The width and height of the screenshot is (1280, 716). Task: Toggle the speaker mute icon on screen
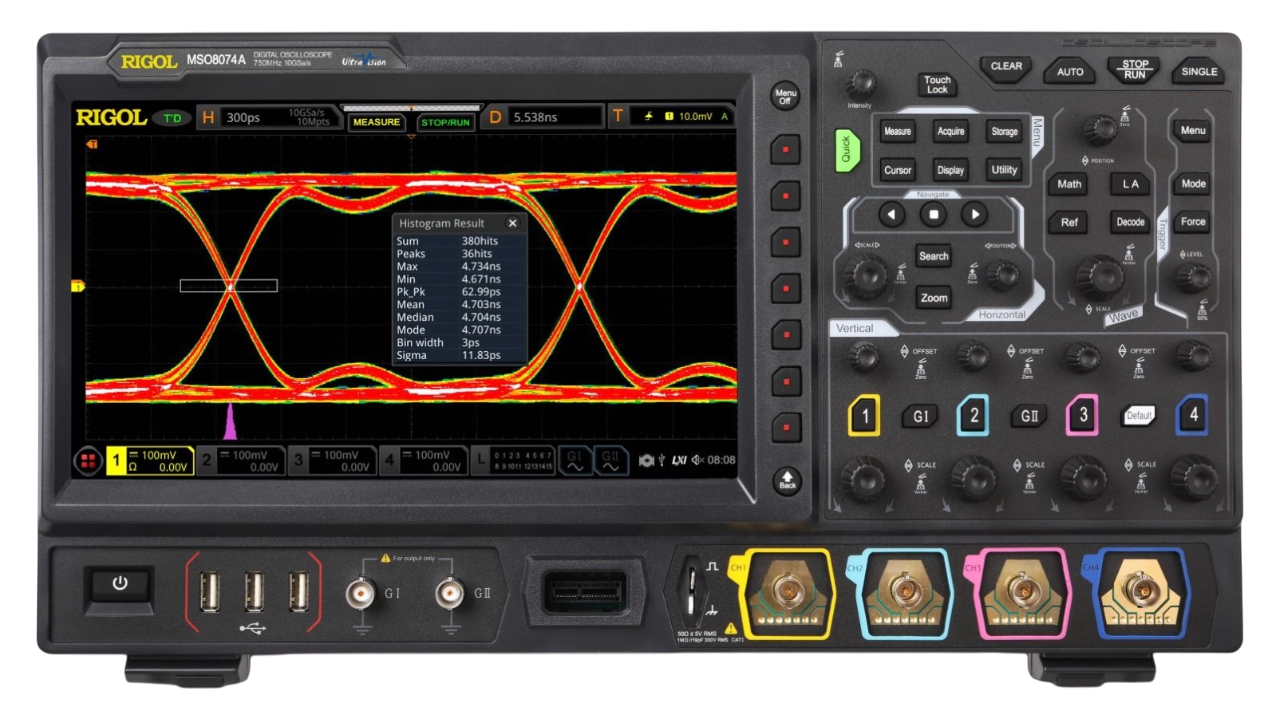697,460
